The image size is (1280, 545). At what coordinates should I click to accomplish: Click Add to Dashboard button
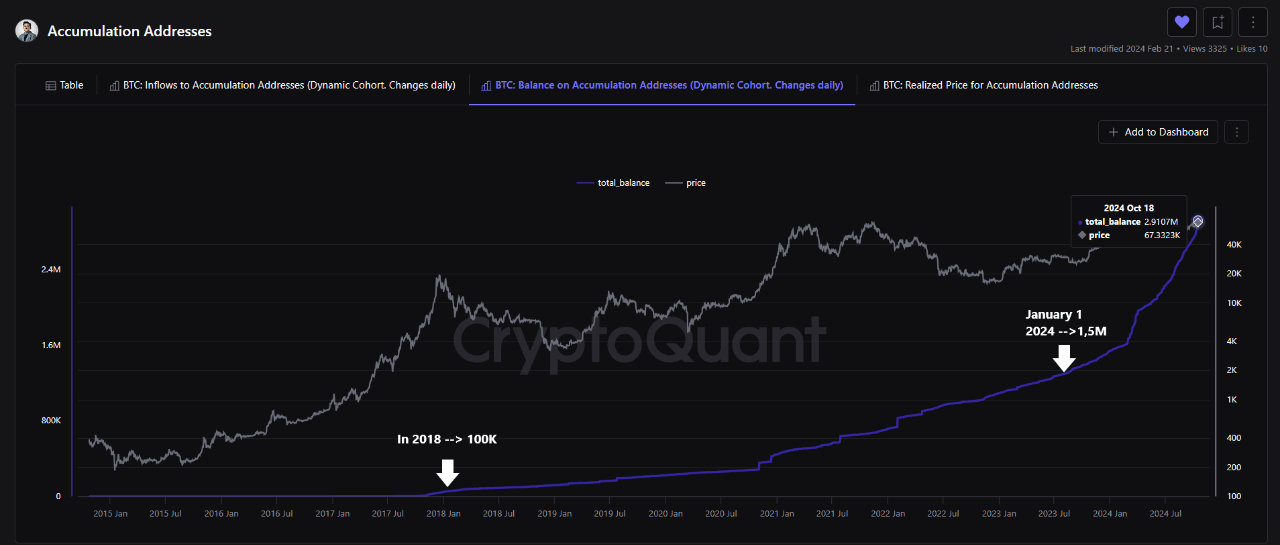tap(1158, 132)
